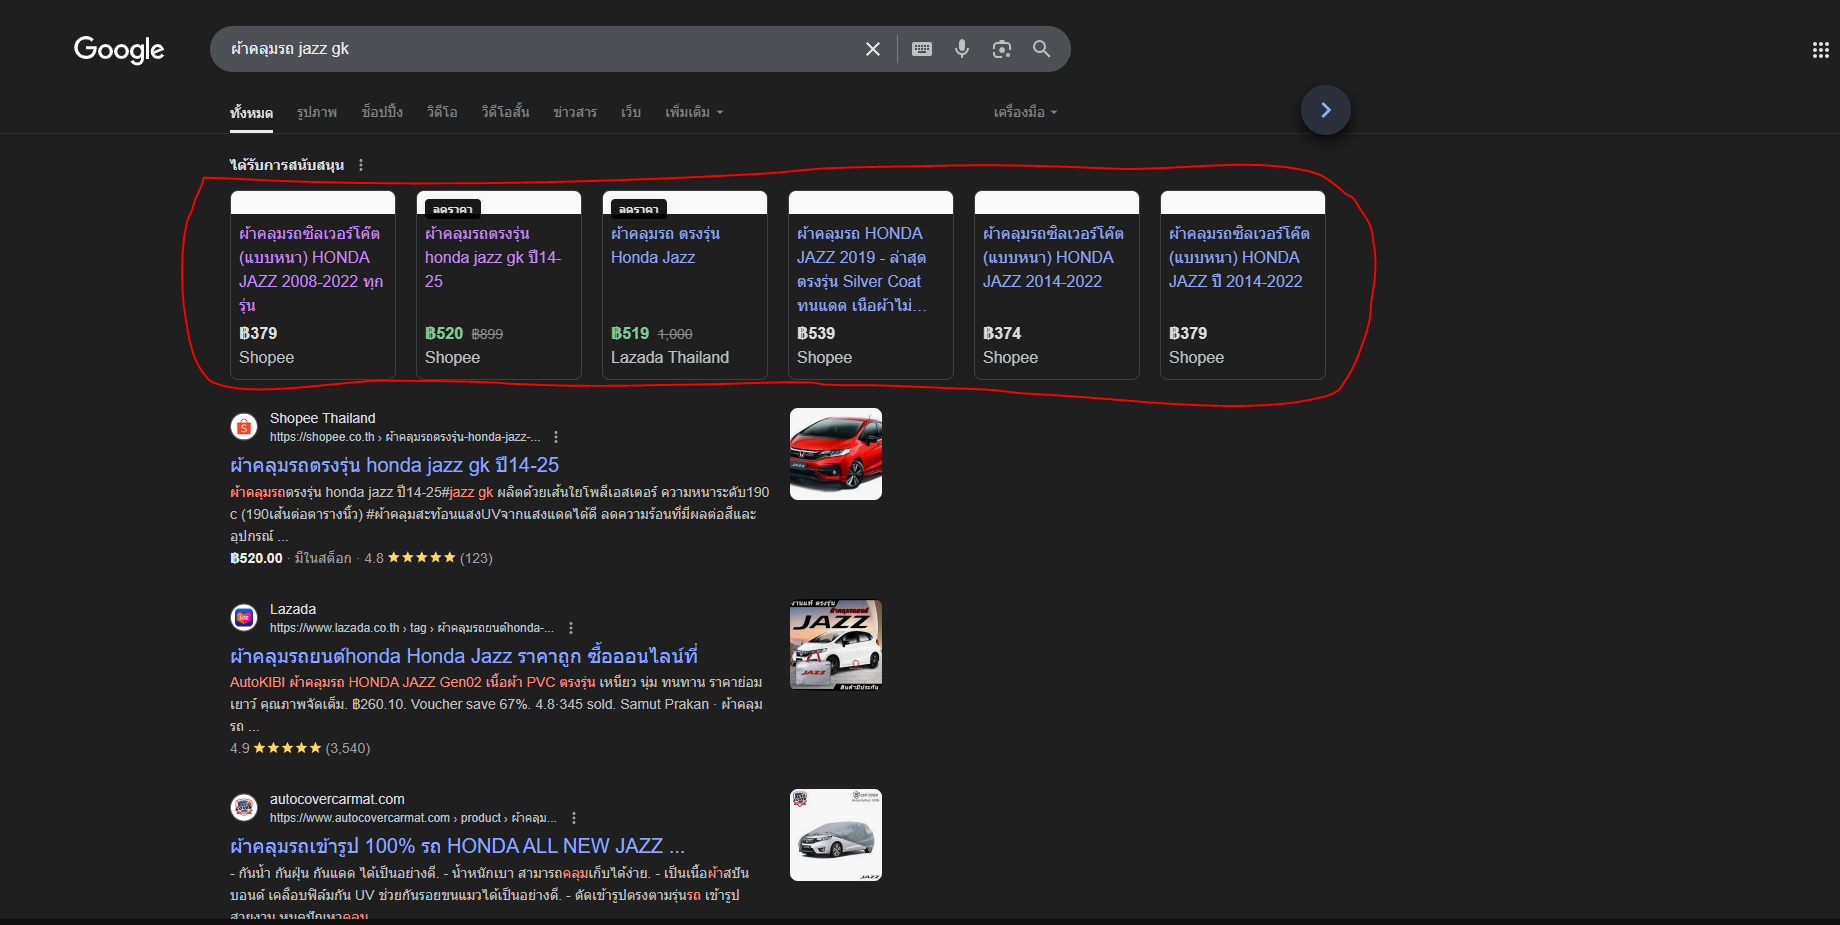The image size is (1840, 925).
Task: Click the autocovercarmat.com favicon
Action: (244, 808)
